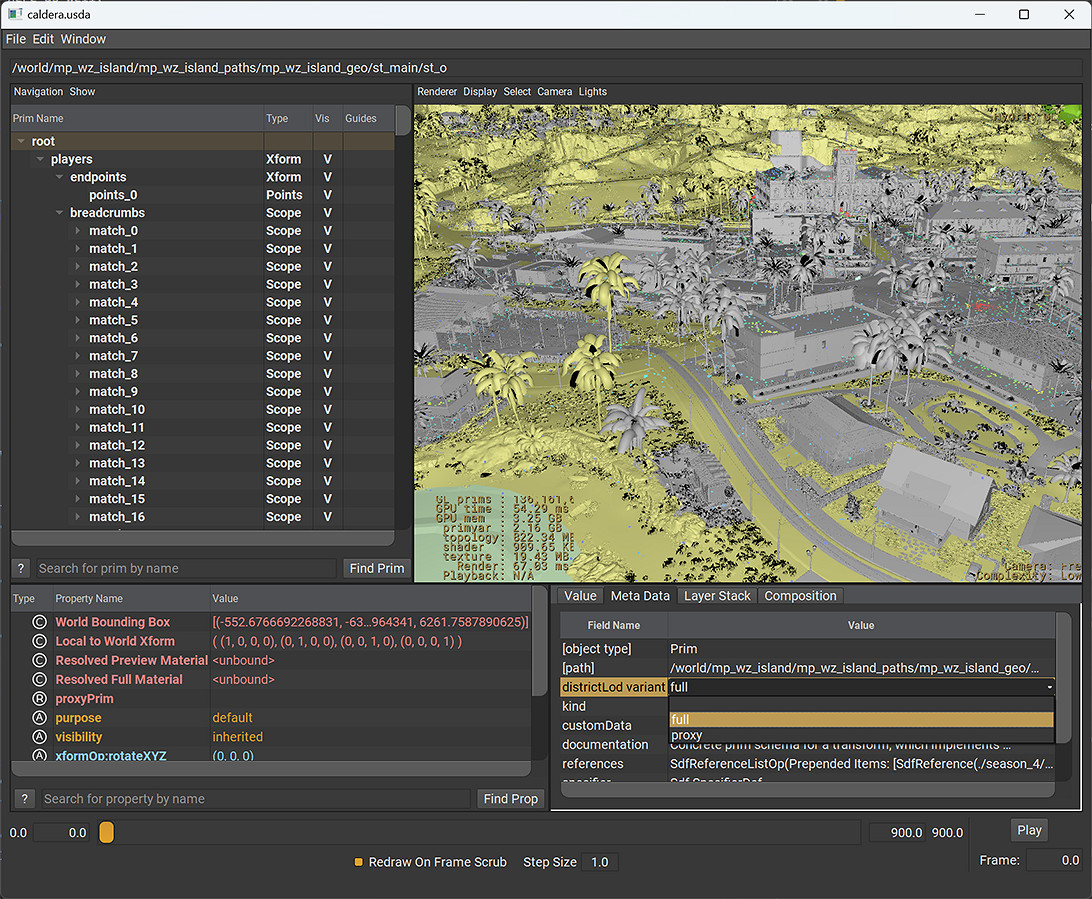Collapse the breadcrumbs tree node
The height and width of the screenshot is (899, 1092).
tap(60, 213)
